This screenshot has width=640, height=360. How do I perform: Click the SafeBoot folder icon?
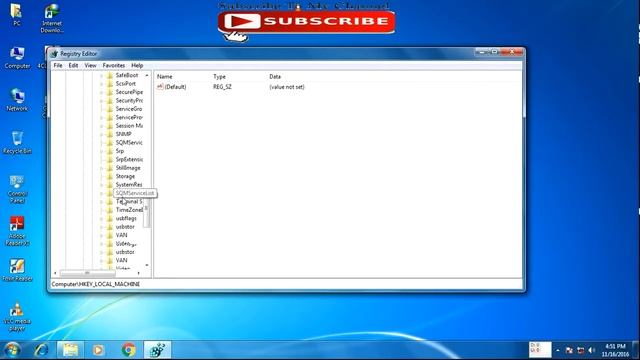pos(110,75)
